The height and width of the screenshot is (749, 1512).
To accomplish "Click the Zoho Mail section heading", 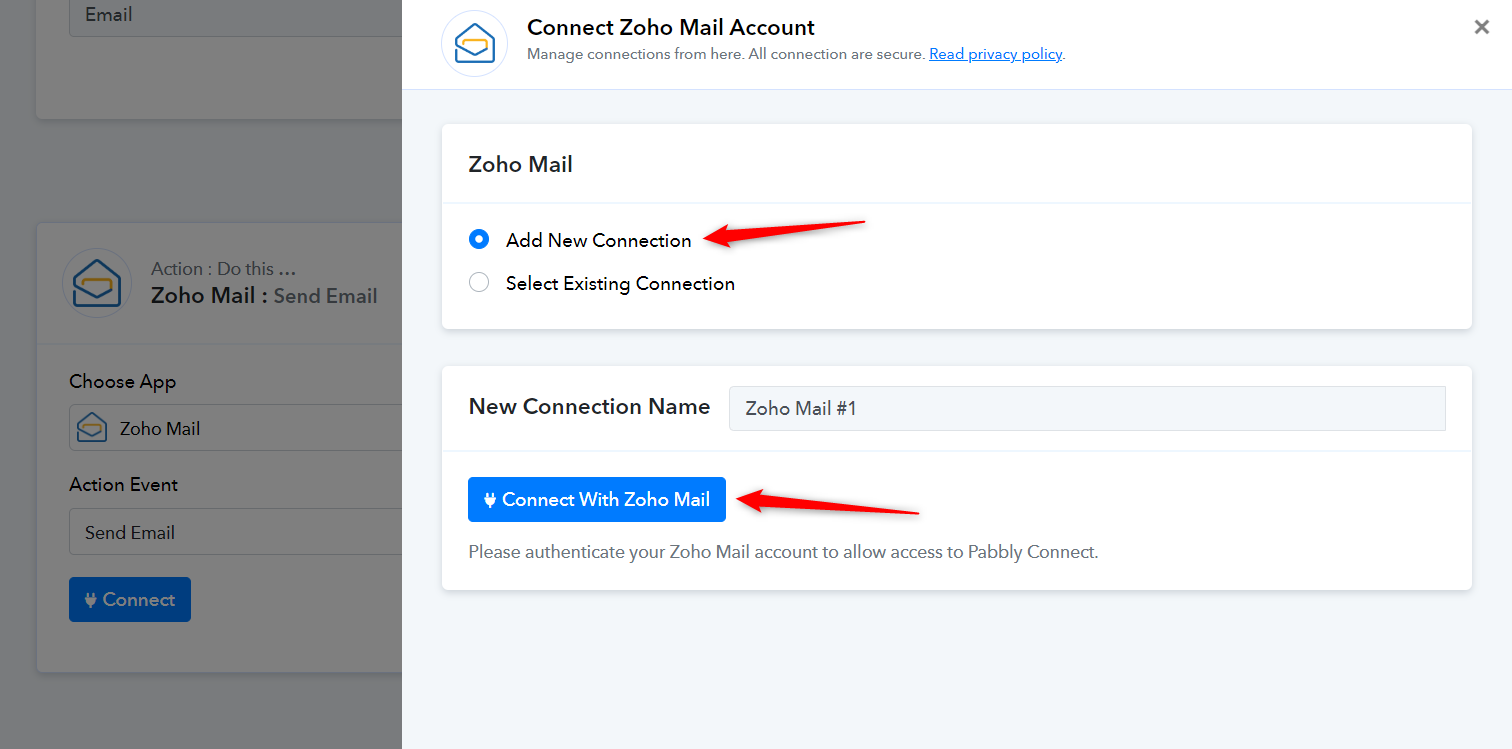I will (x=520, y=165).
